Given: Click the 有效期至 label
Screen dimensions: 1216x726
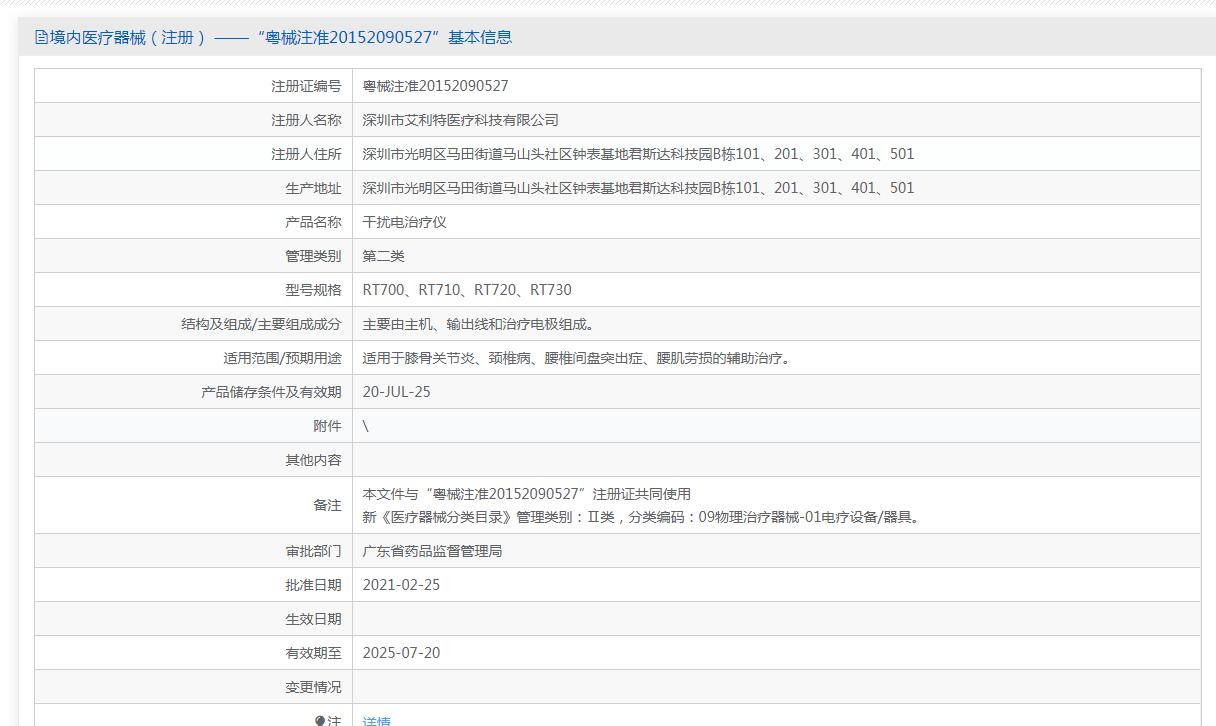Looking at the screenshot, I should pyautogui.click(x=313, y=653).
